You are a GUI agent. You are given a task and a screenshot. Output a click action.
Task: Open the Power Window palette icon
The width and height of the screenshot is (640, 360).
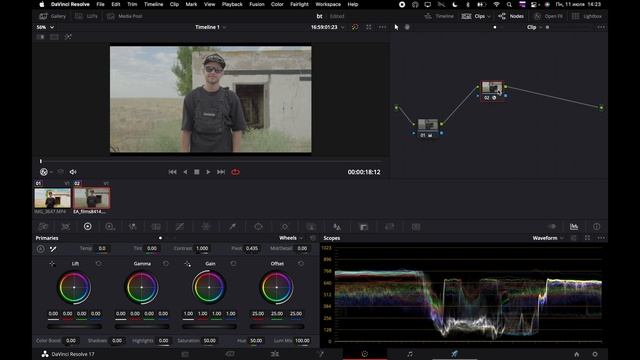(x=258, y=227)
